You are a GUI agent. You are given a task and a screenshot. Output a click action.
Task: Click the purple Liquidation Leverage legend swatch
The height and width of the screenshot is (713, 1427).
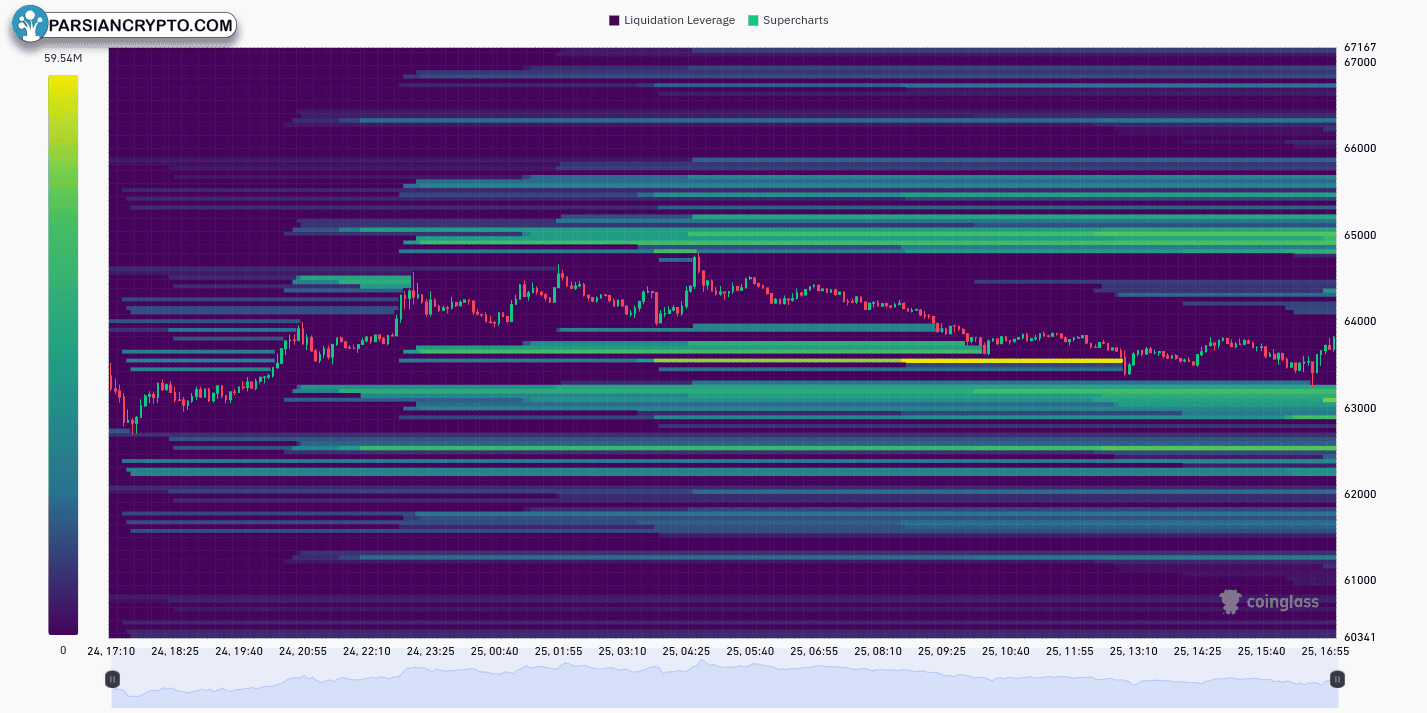tap(614, 20)
